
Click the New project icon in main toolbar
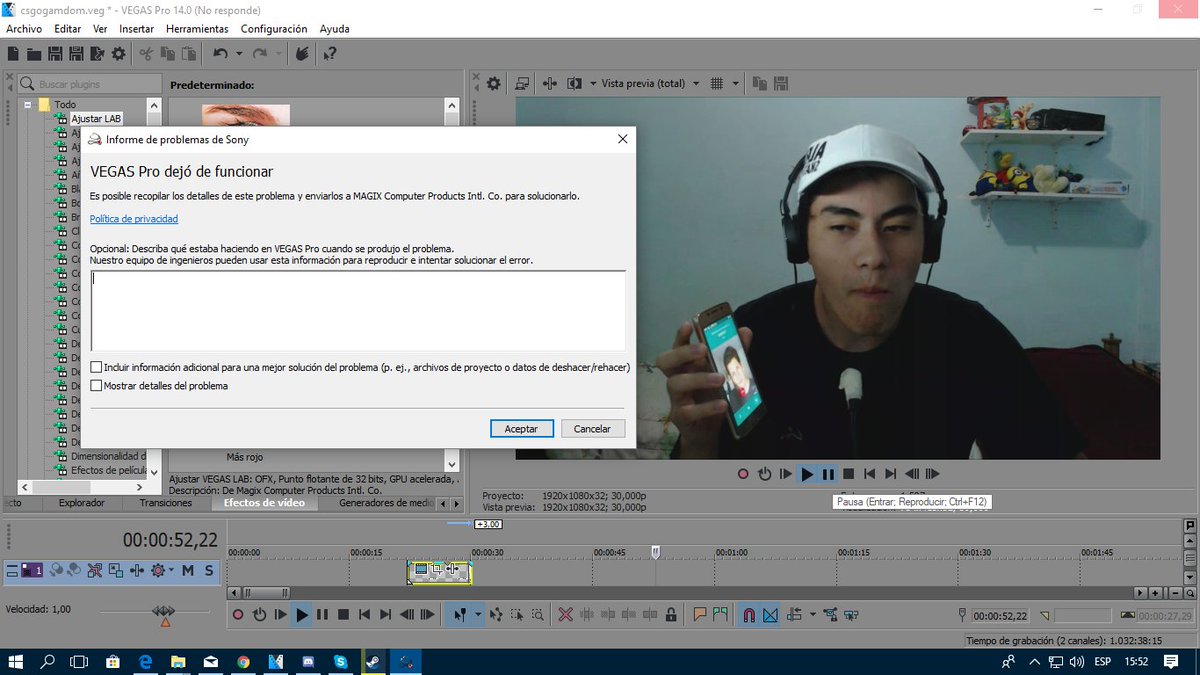tap(14, 53)
